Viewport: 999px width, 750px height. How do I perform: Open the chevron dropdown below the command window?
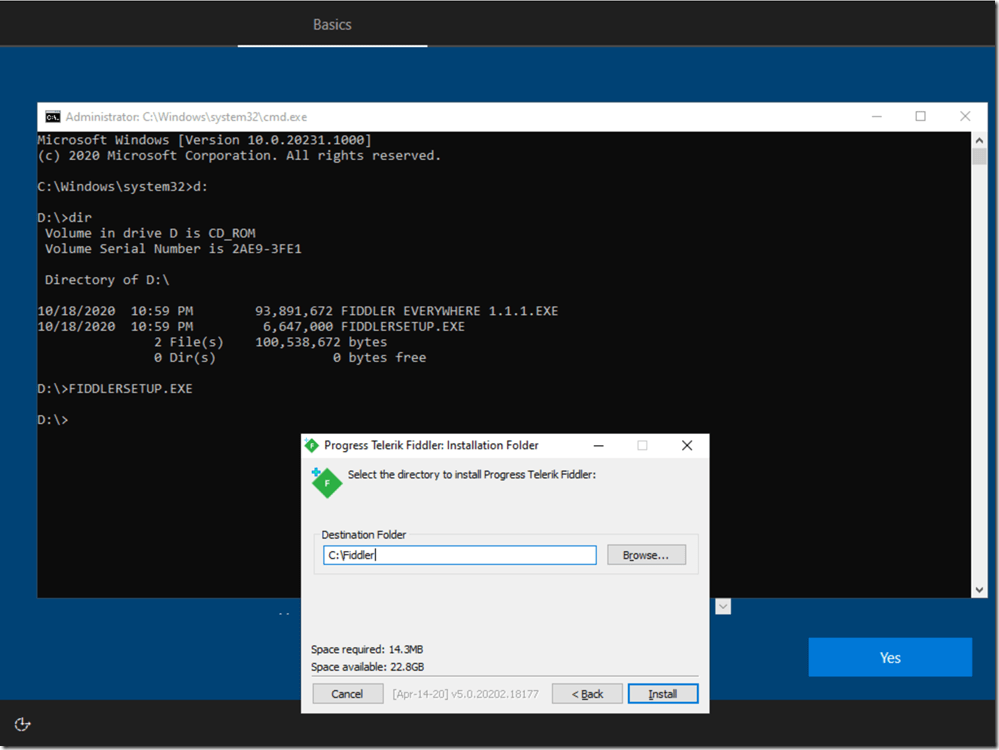click(x=722, y=606)
